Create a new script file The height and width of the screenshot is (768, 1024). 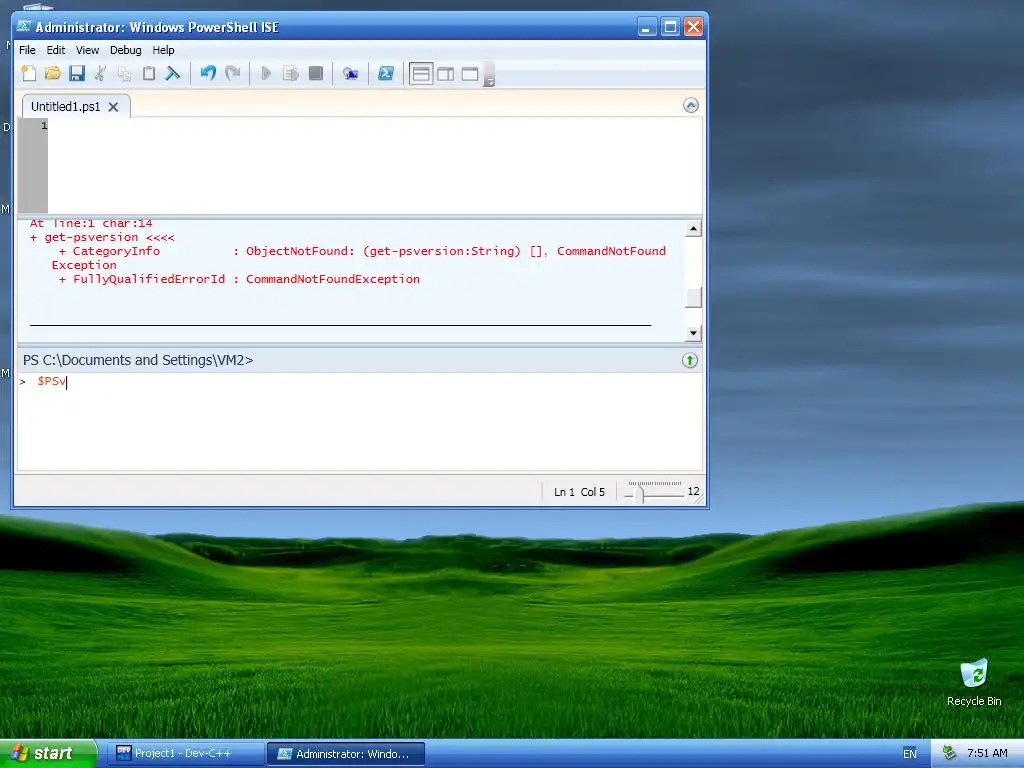pos(29,73)
